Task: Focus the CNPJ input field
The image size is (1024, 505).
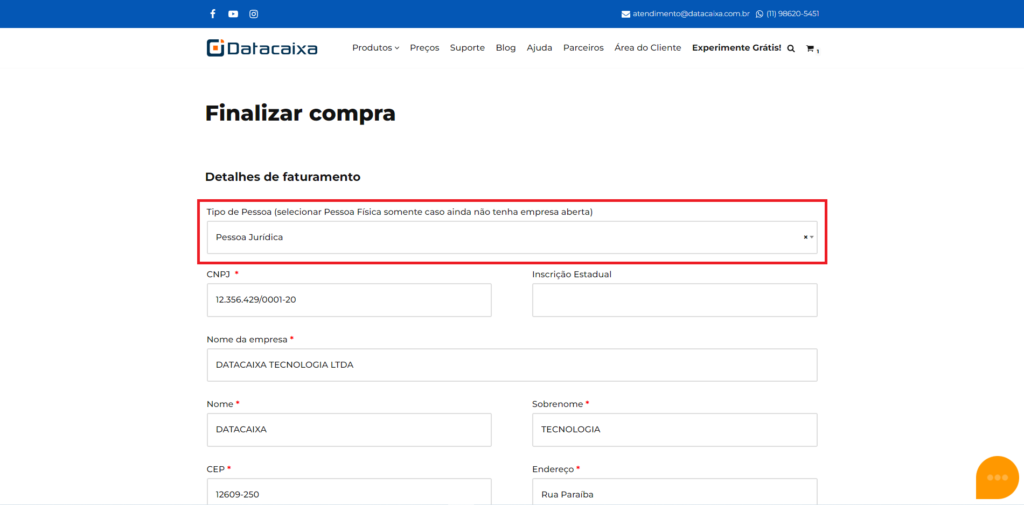Action: [349, 300]
